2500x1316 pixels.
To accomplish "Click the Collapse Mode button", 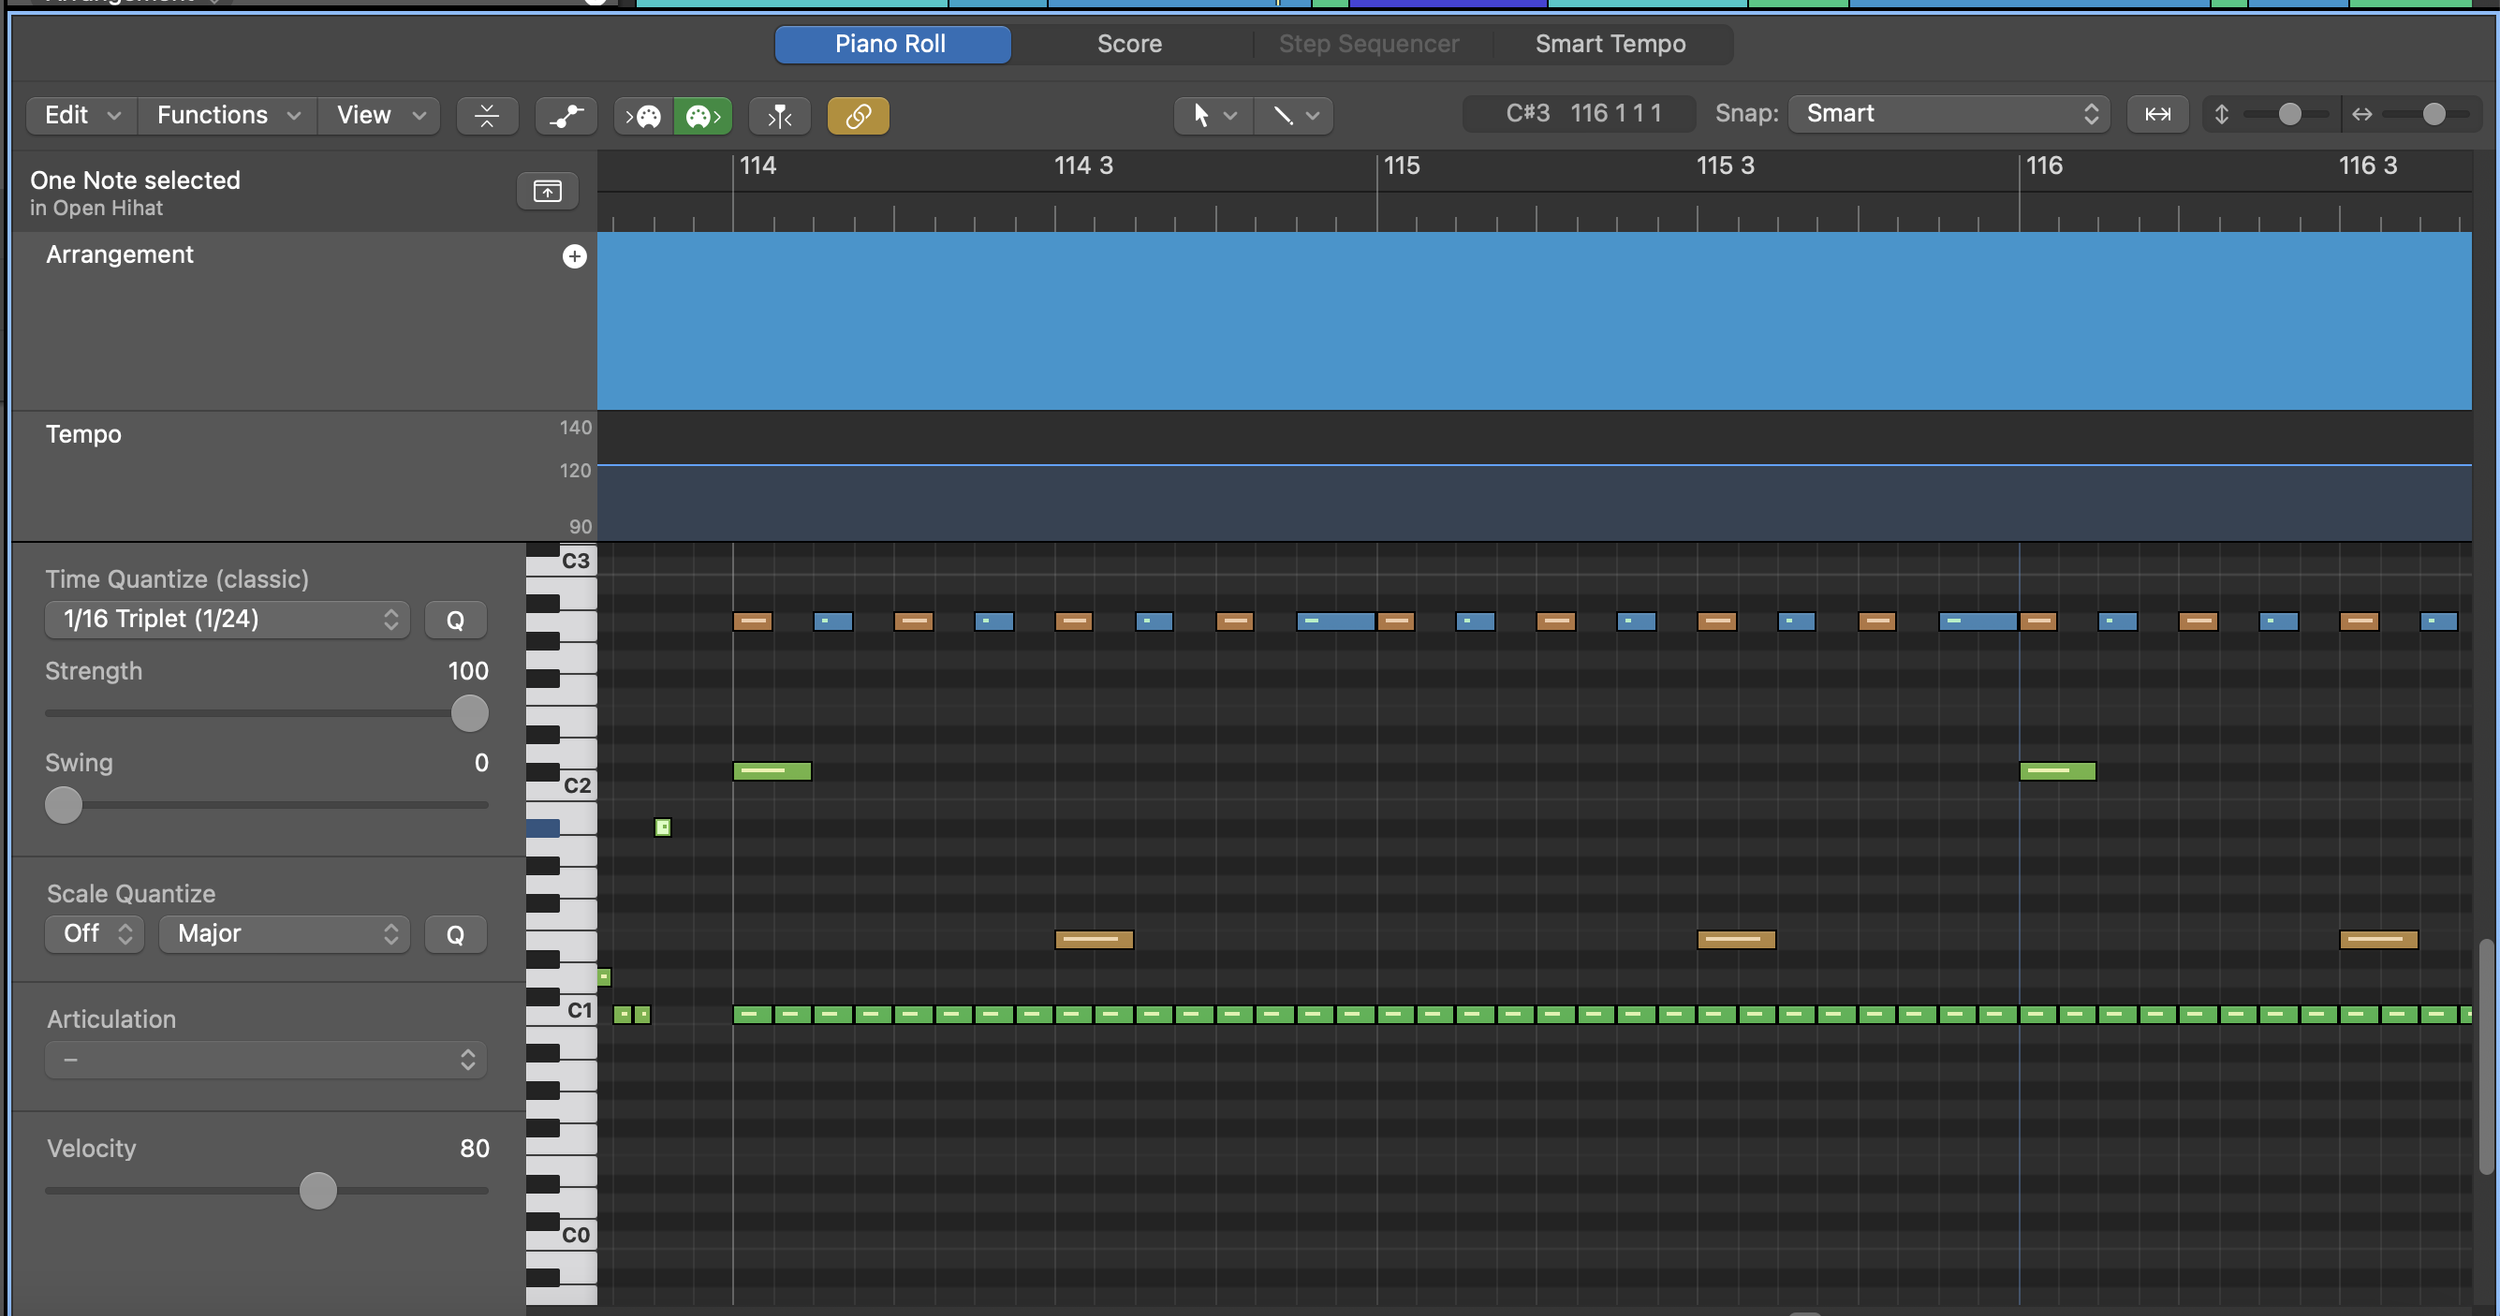I will click(x=487, y=116).
